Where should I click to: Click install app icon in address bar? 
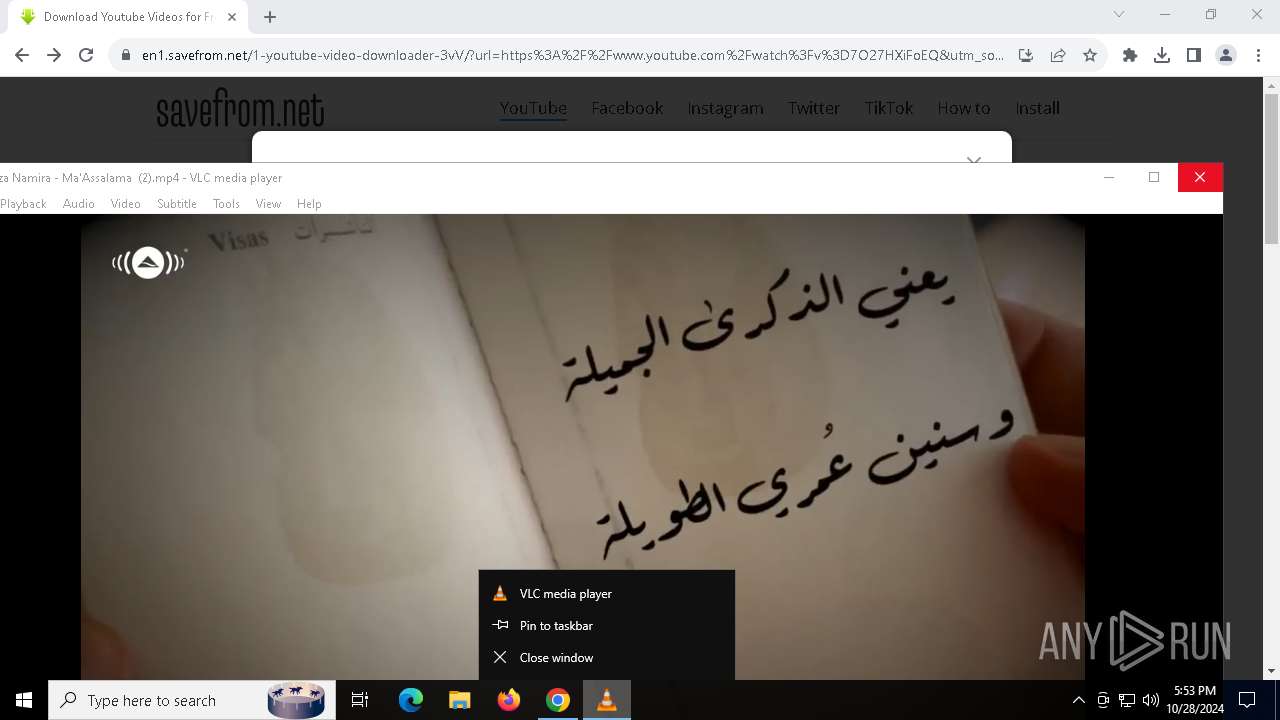[x=1026, y=55]
